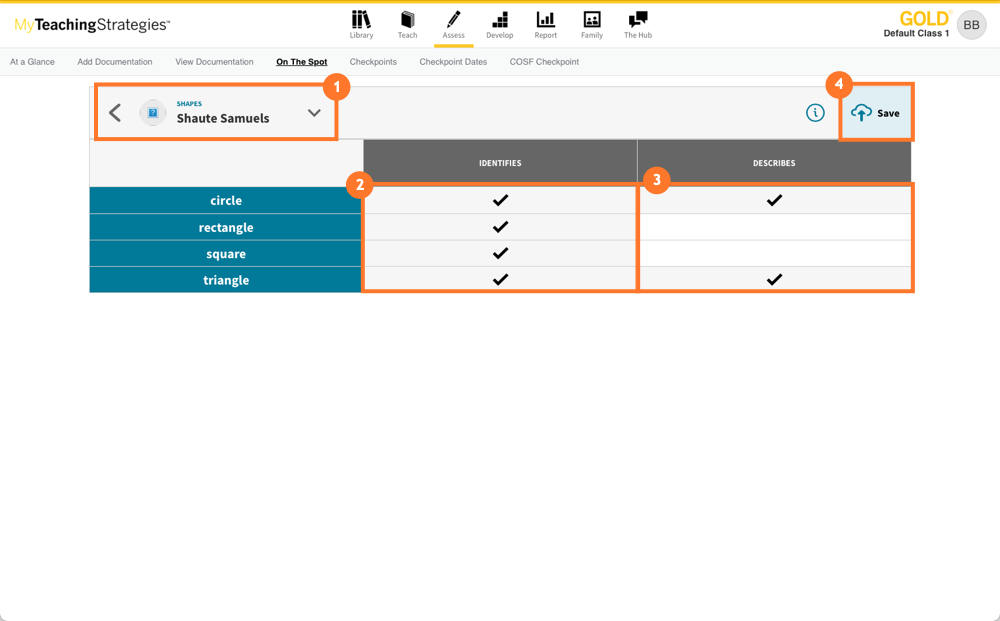
Task: Toggle triangle Describes checkmark
Action: tap(774, 280)
